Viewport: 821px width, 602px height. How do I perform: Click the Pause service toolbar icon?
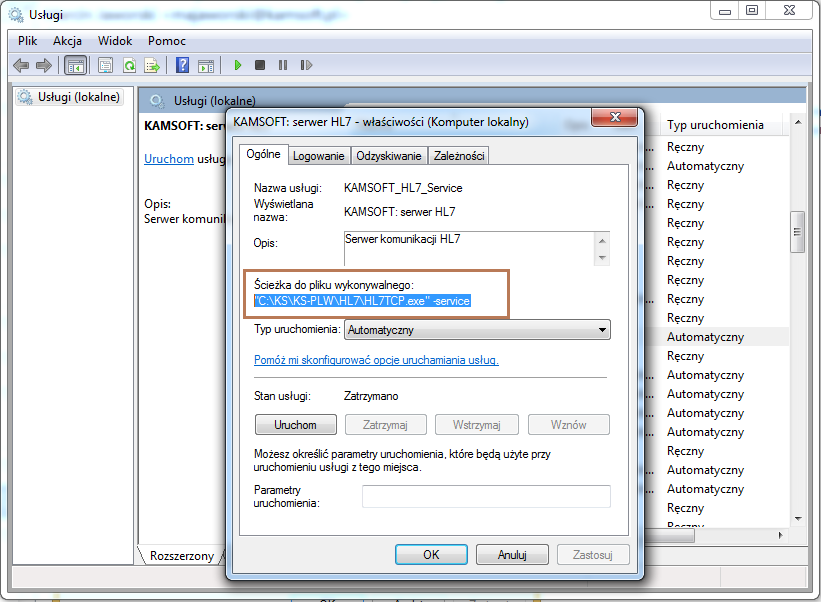click(x=283, y=65)
